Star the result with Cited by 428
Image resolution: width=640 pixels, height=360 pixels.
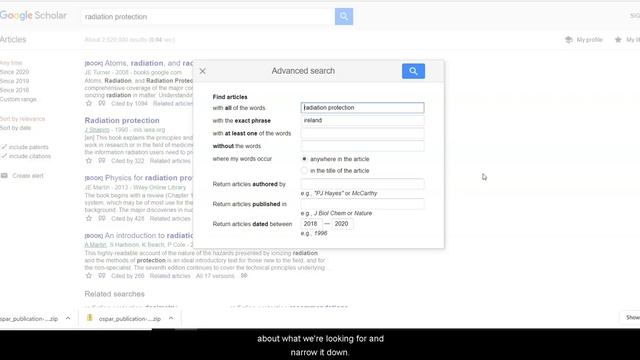tap(89, 218)
